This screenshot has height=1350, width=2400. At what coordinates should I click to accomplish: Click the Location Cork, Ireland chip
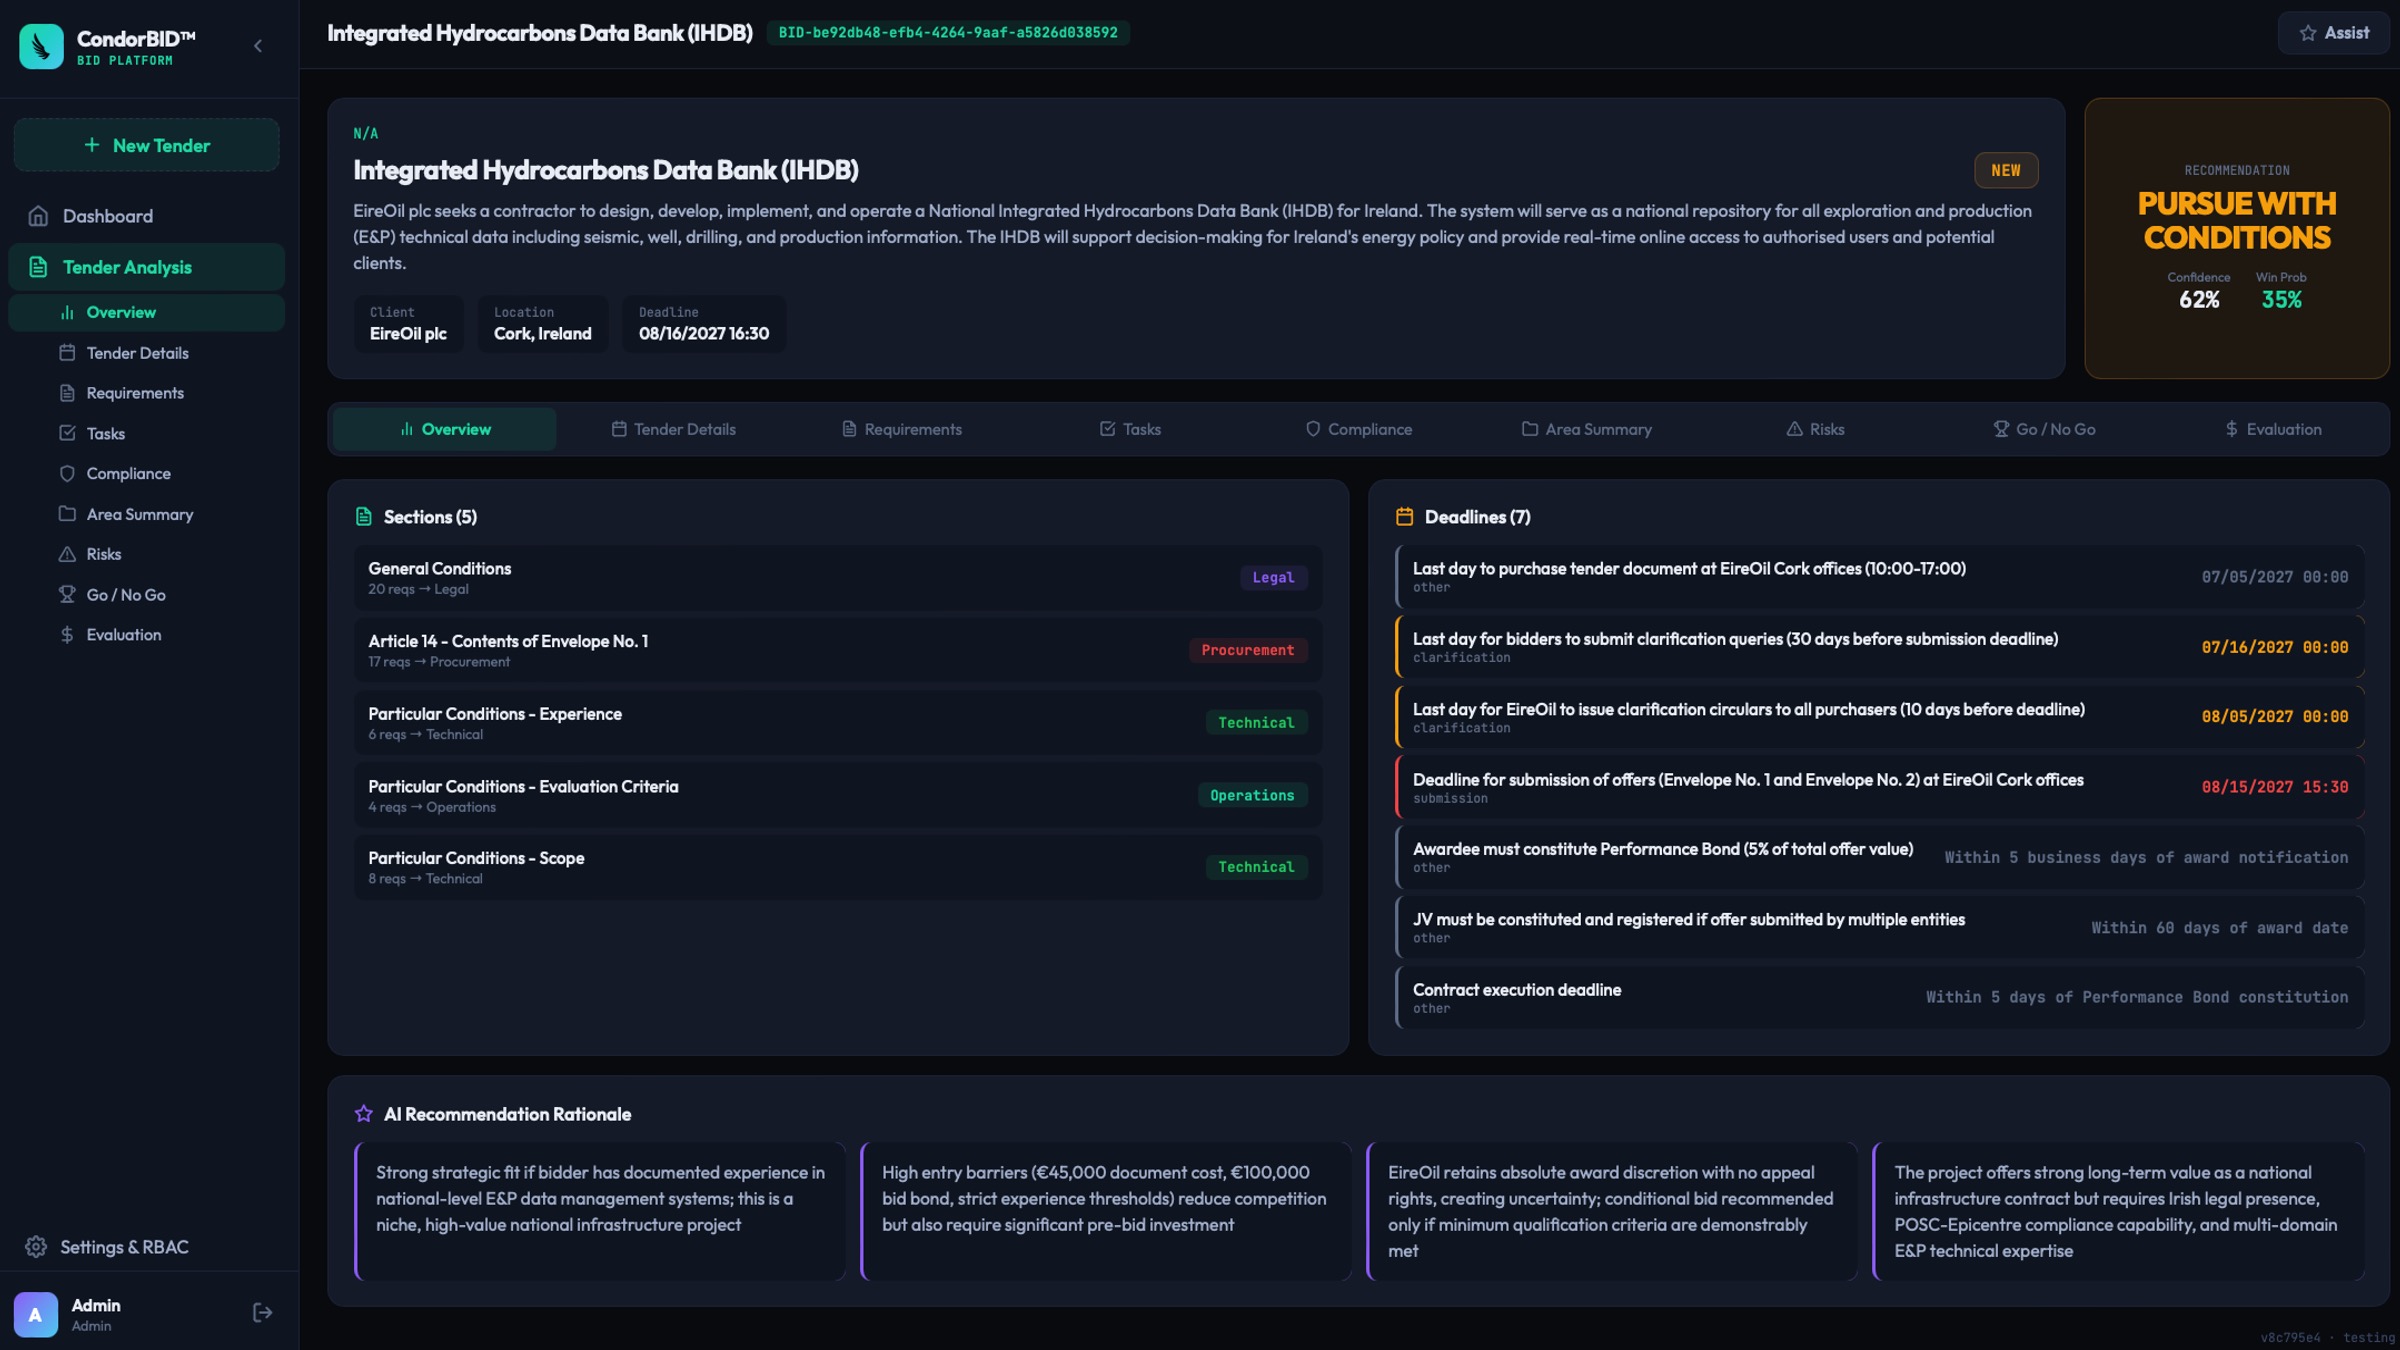coord(543,324)
